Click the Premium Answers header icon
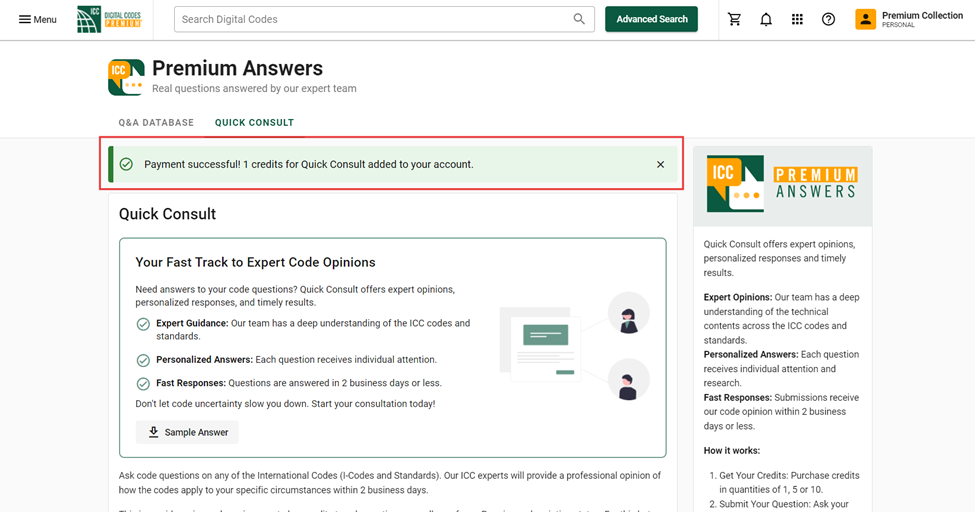The height and width of the screenshot is (512, 975). [126, 77]
